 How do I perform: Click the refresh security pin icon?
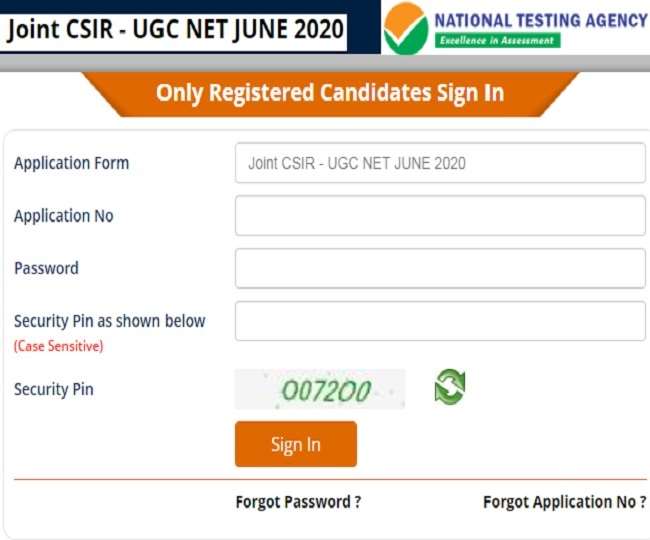click(x=450, y=387)
